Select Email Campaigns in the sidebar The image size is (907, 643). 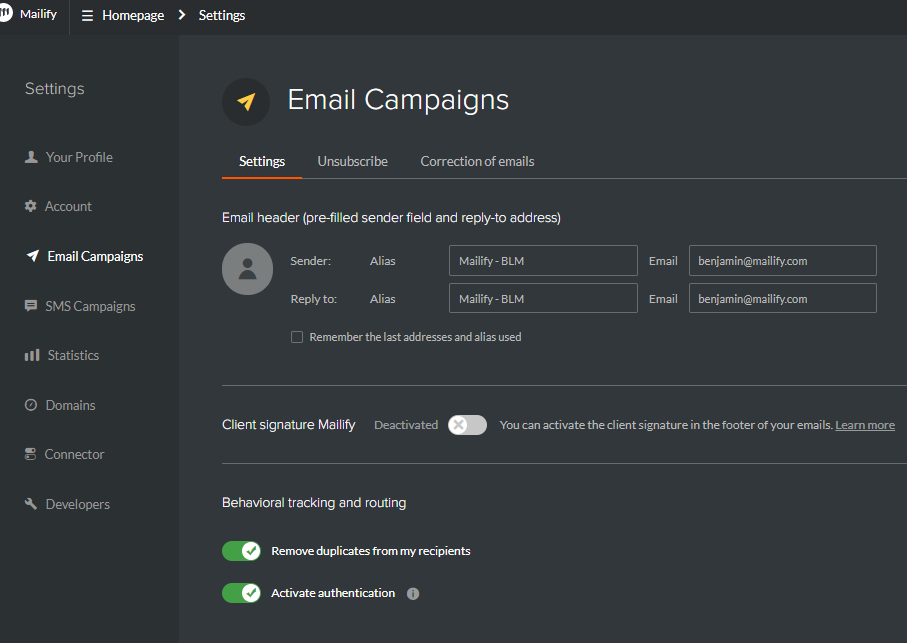click(95, 256)
